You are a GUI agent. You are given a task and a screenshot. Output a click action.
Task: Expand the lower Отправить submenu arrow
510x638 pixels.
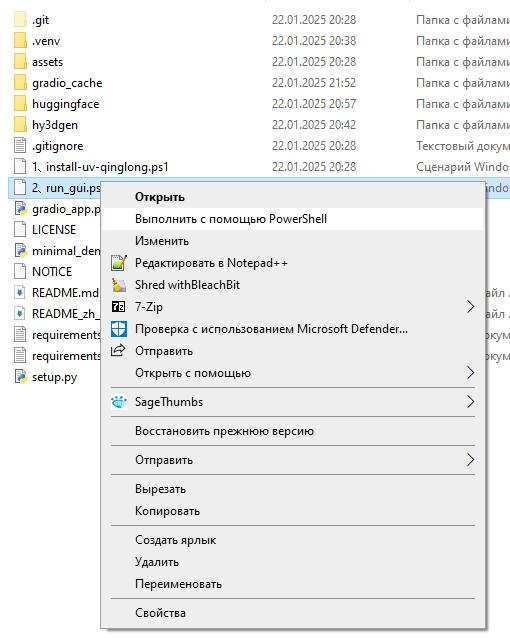[x=471, y=460]
